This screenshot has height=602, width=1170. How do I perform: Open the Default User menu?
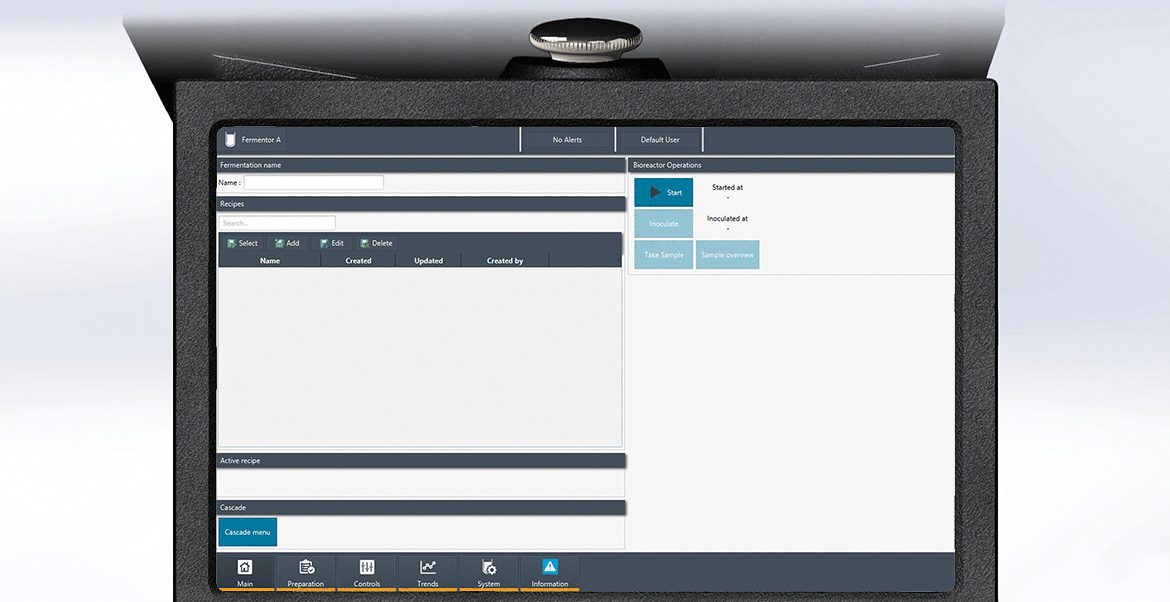click(660, 140)
